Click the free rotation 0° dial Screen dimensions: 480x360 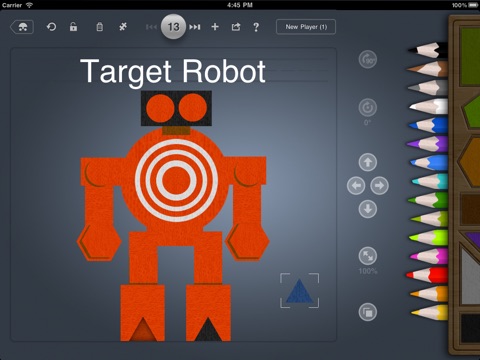coord(368,108)
